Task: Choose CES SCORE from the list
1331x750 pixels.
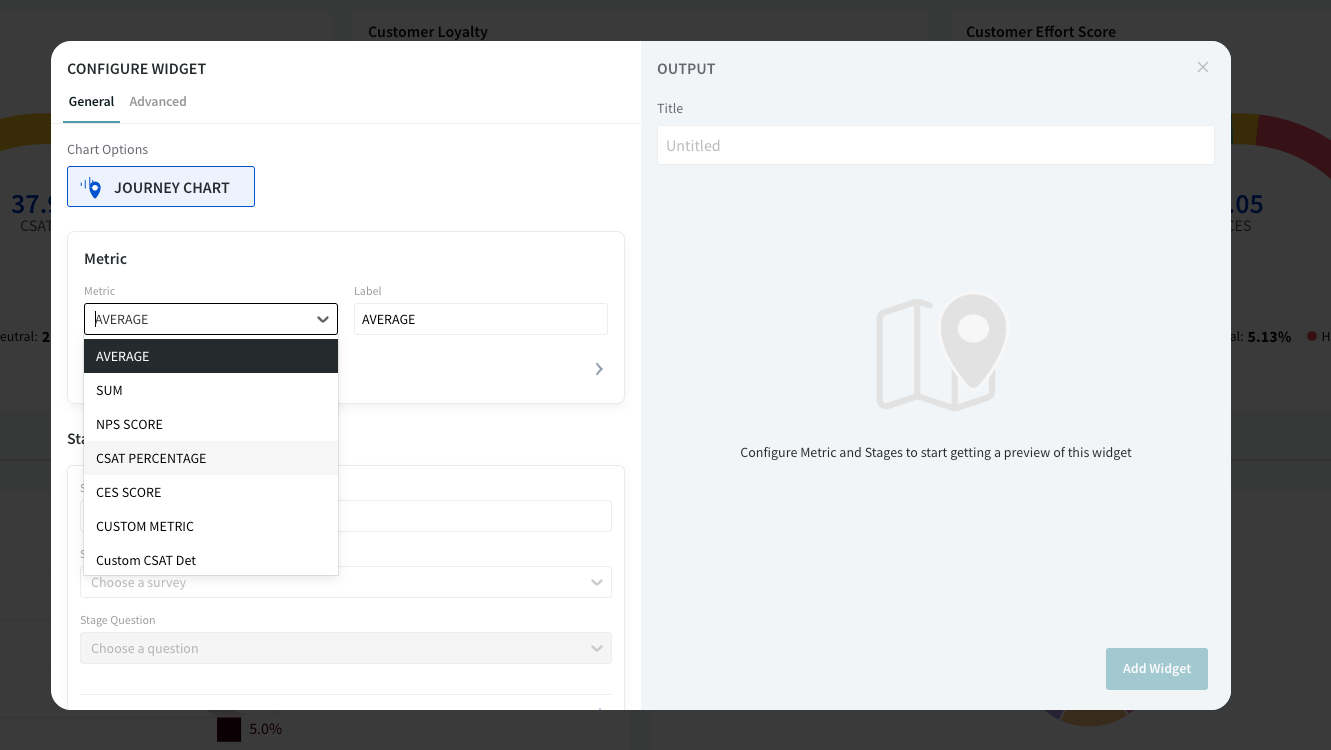Action: tap(210, 493)
